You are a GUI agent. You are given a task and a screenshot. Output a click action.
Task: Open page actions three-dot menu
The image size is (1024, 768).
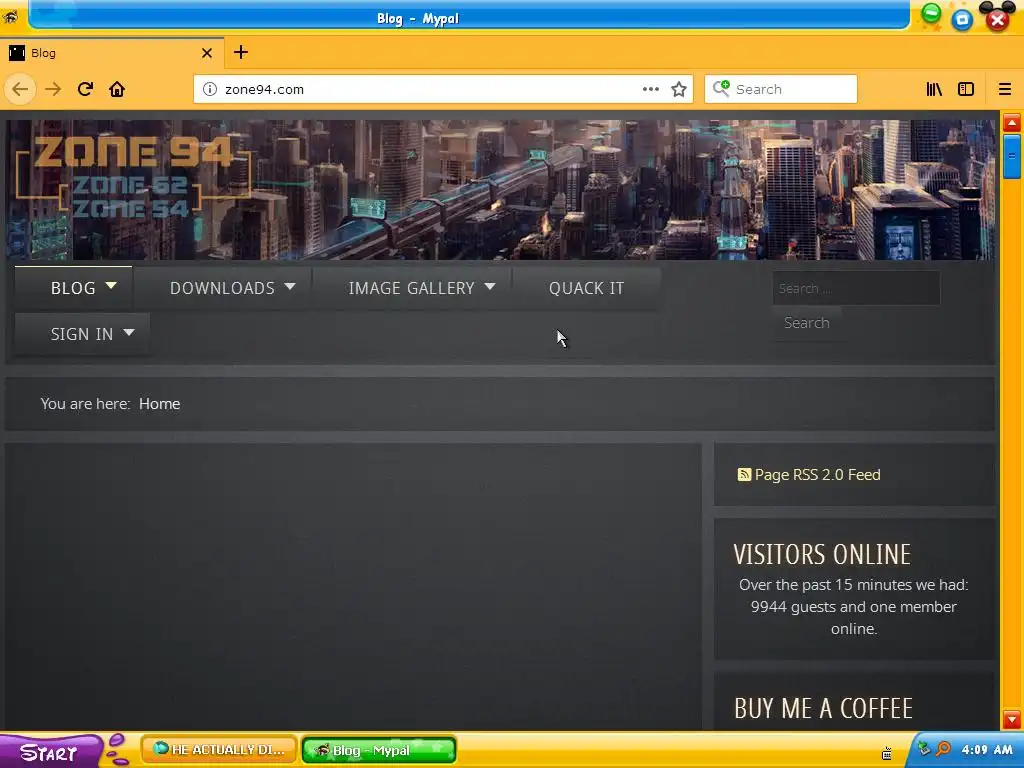(650, 89)
